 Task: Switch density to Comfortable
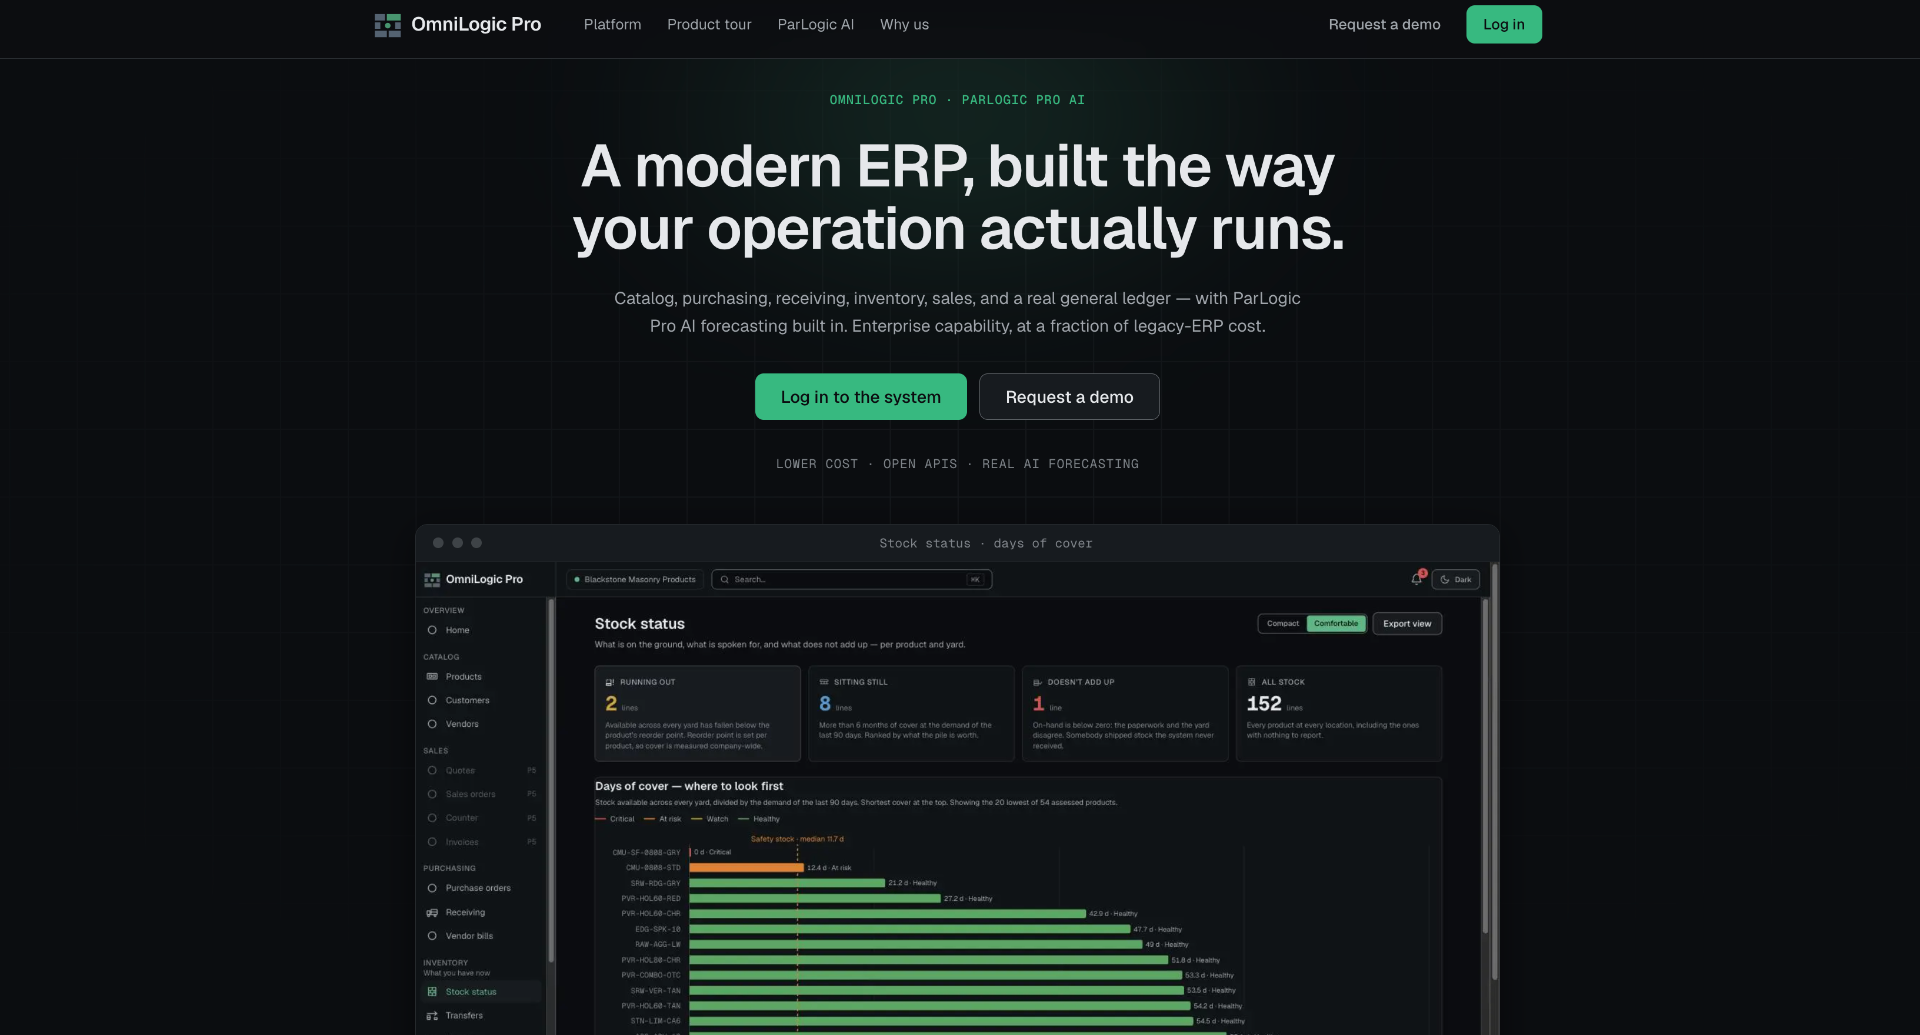[1336, 624]
